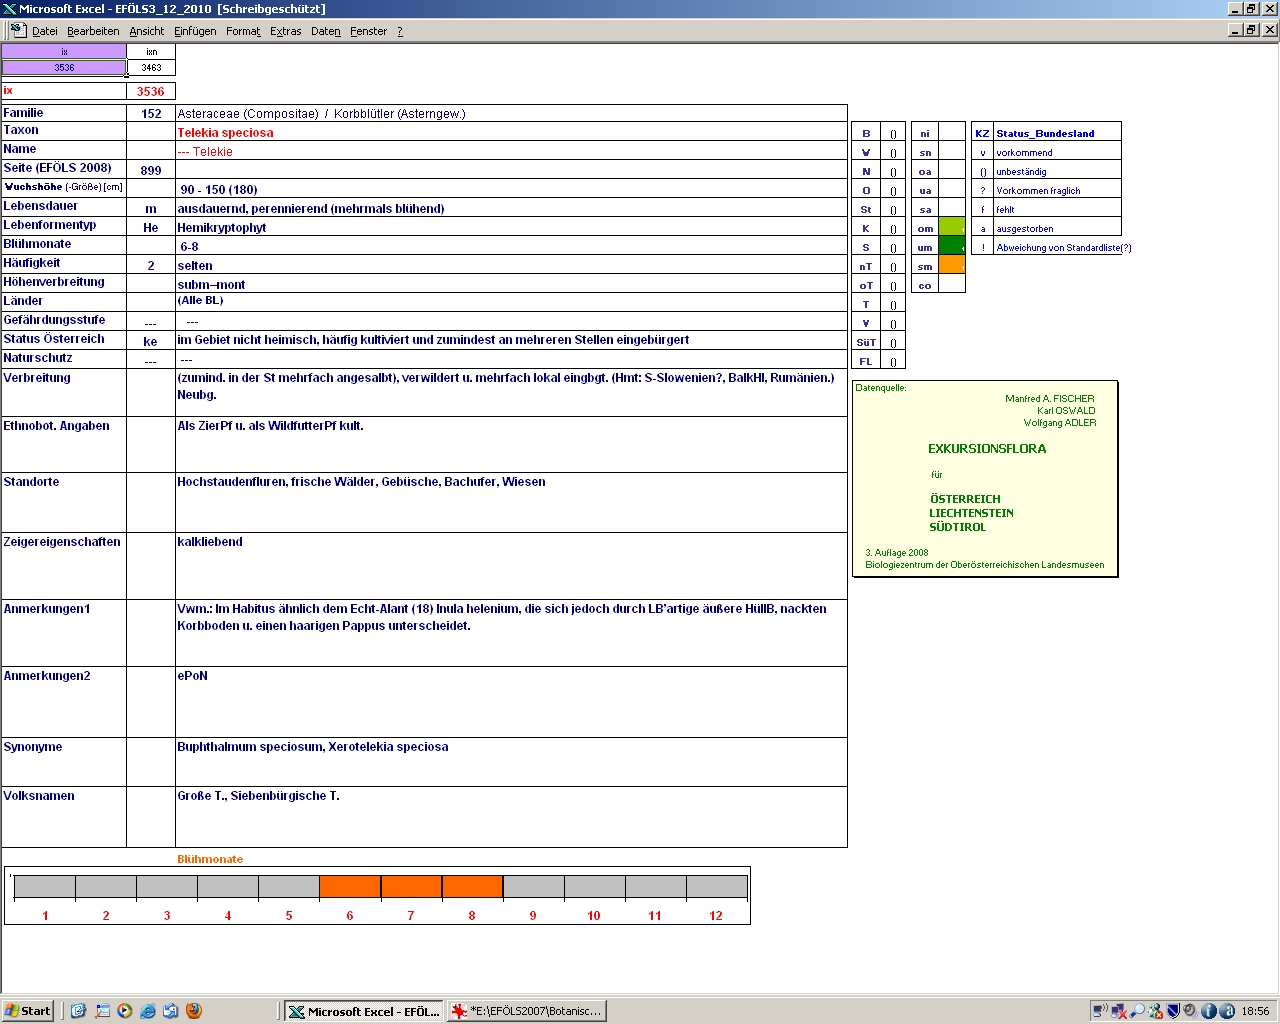Image resolution: width=1280 pixels, height=1024 pixels.
Task: Select the purple ix value cell 3536
Action: (64, 68)
